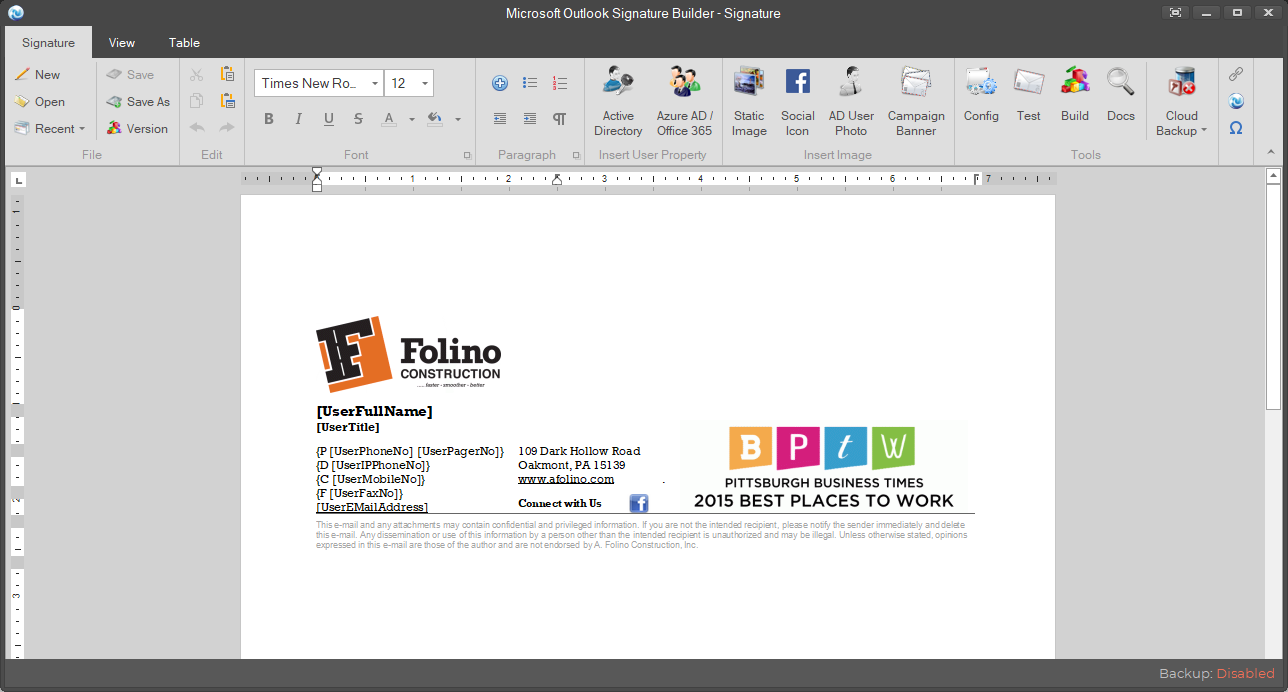Insert AD User Photo

click(851, 101)
